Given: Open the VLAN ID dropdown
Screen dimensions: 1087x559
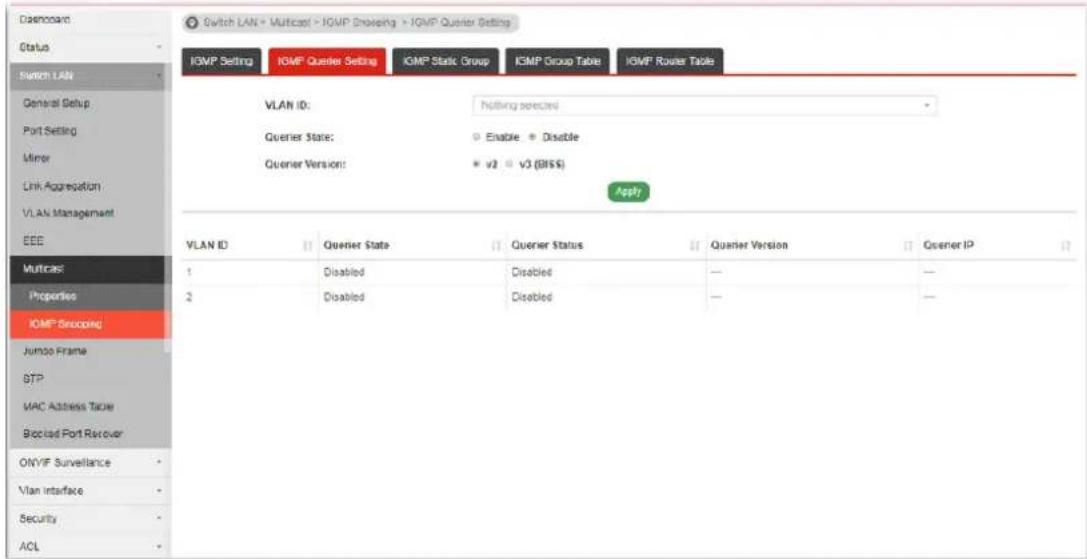Looking at the screenshot, I should 704,105.
